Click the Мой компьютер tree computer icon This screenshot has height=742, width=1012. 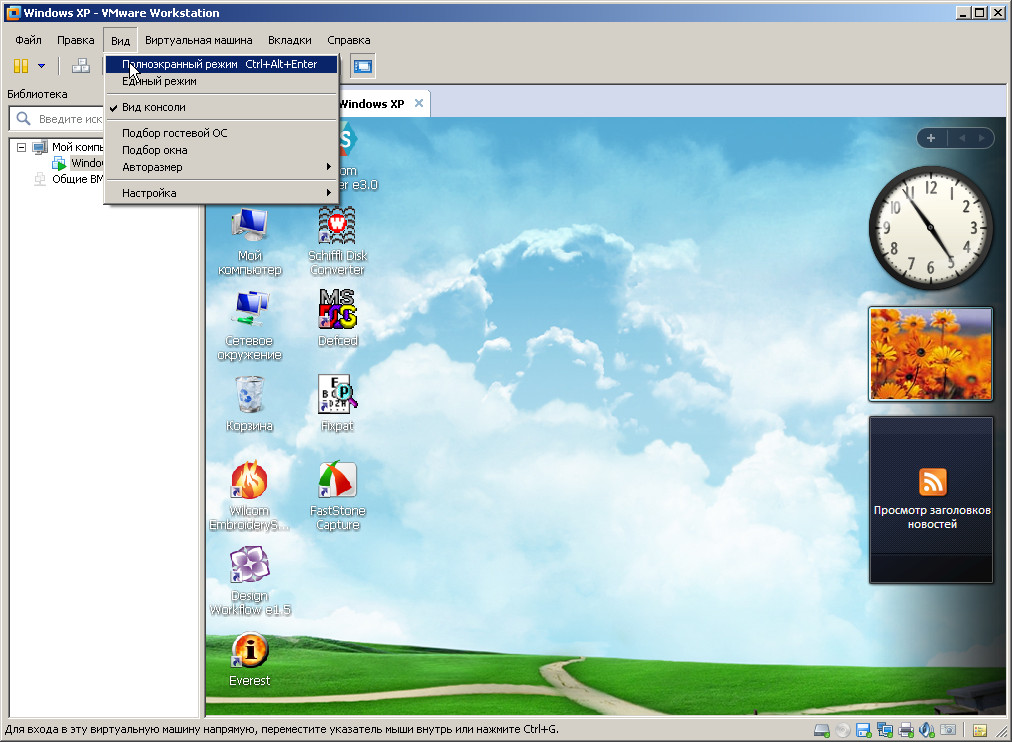tap(40, 147)
